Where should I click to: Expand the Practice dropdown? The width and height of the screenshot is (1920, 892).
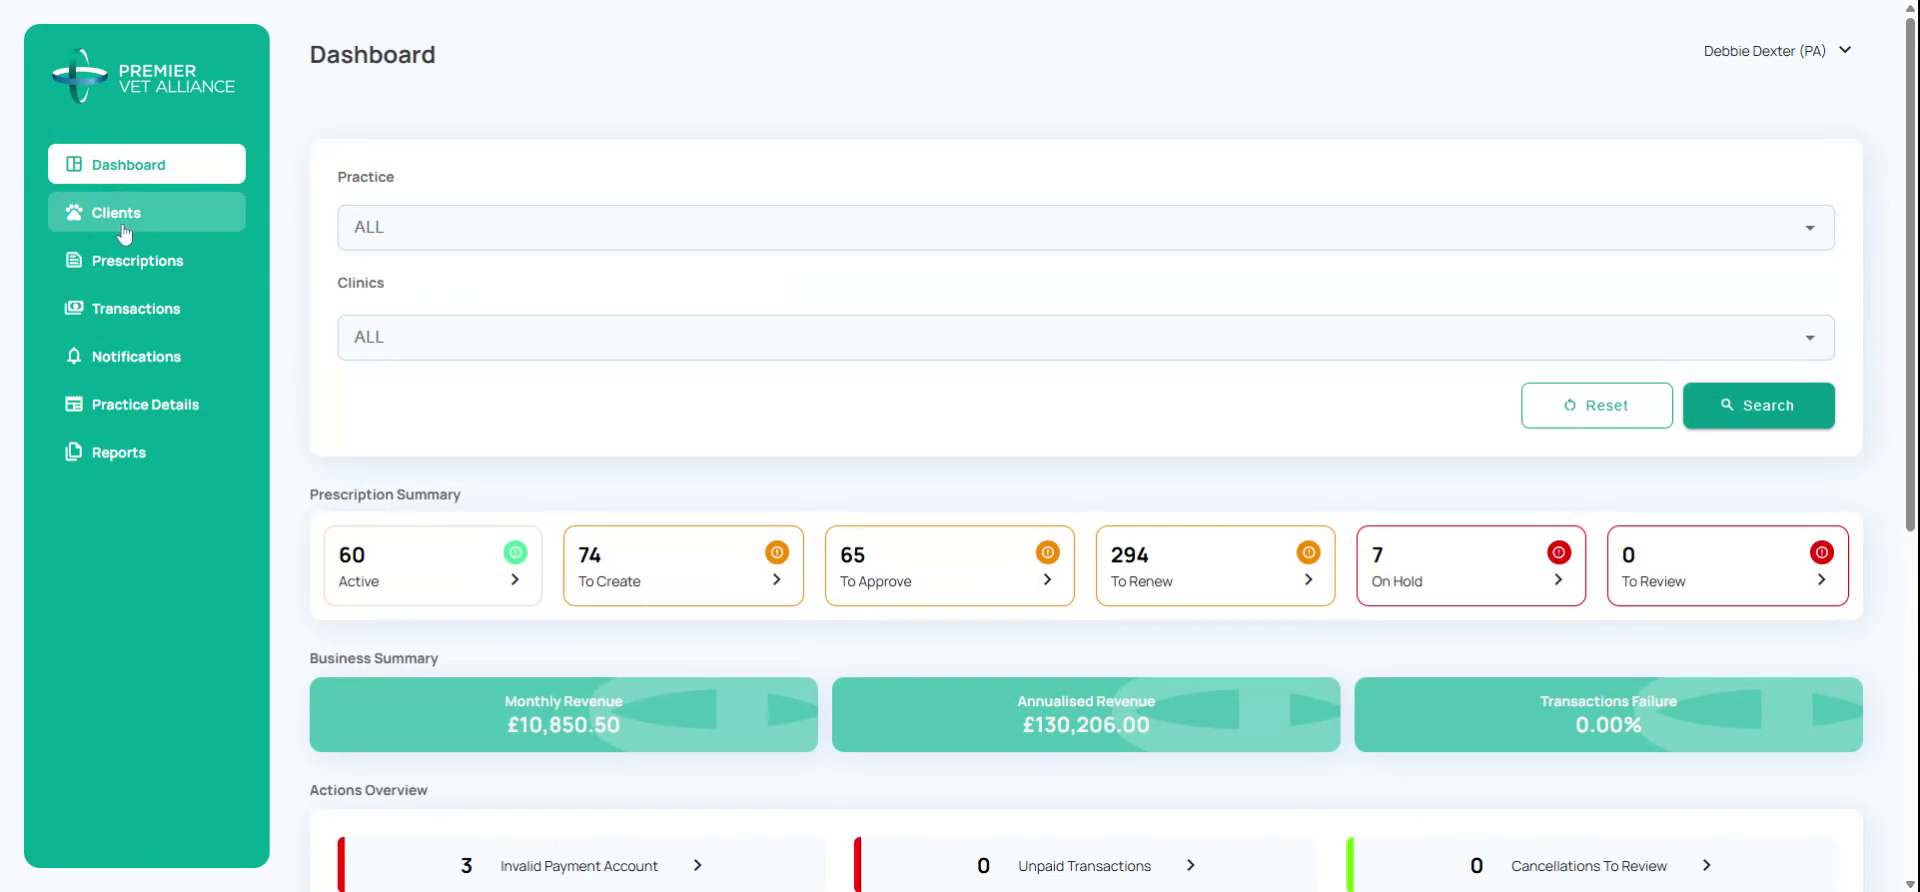coord(1086,228)
